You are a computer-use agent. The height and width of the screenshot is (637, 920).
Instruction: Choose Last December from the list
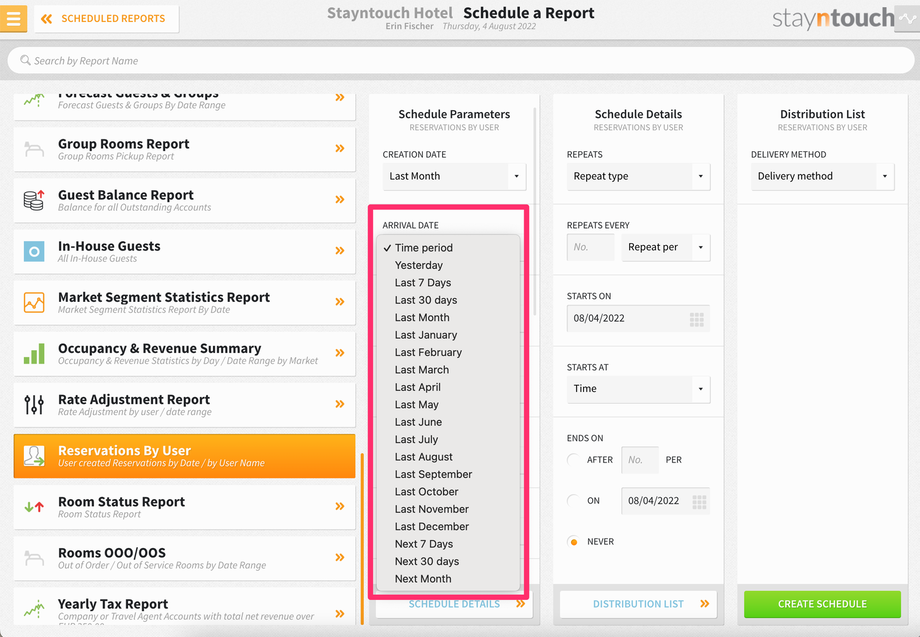click(x=448, y=527)
